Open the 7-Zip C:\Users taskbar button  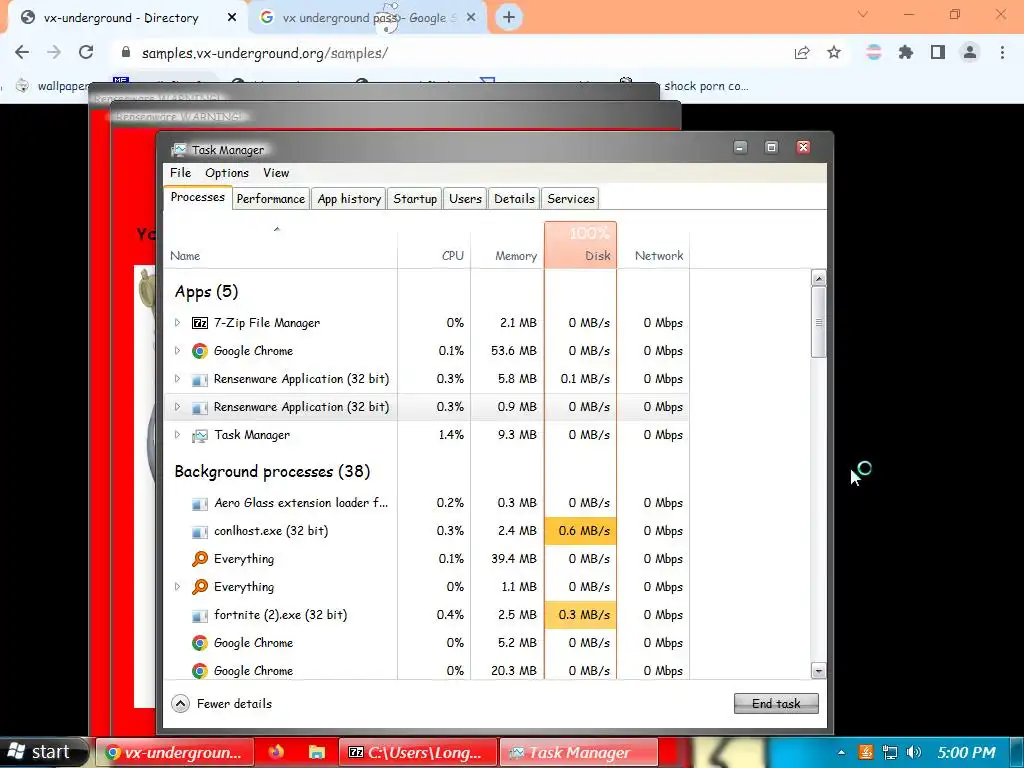point(417,752)
